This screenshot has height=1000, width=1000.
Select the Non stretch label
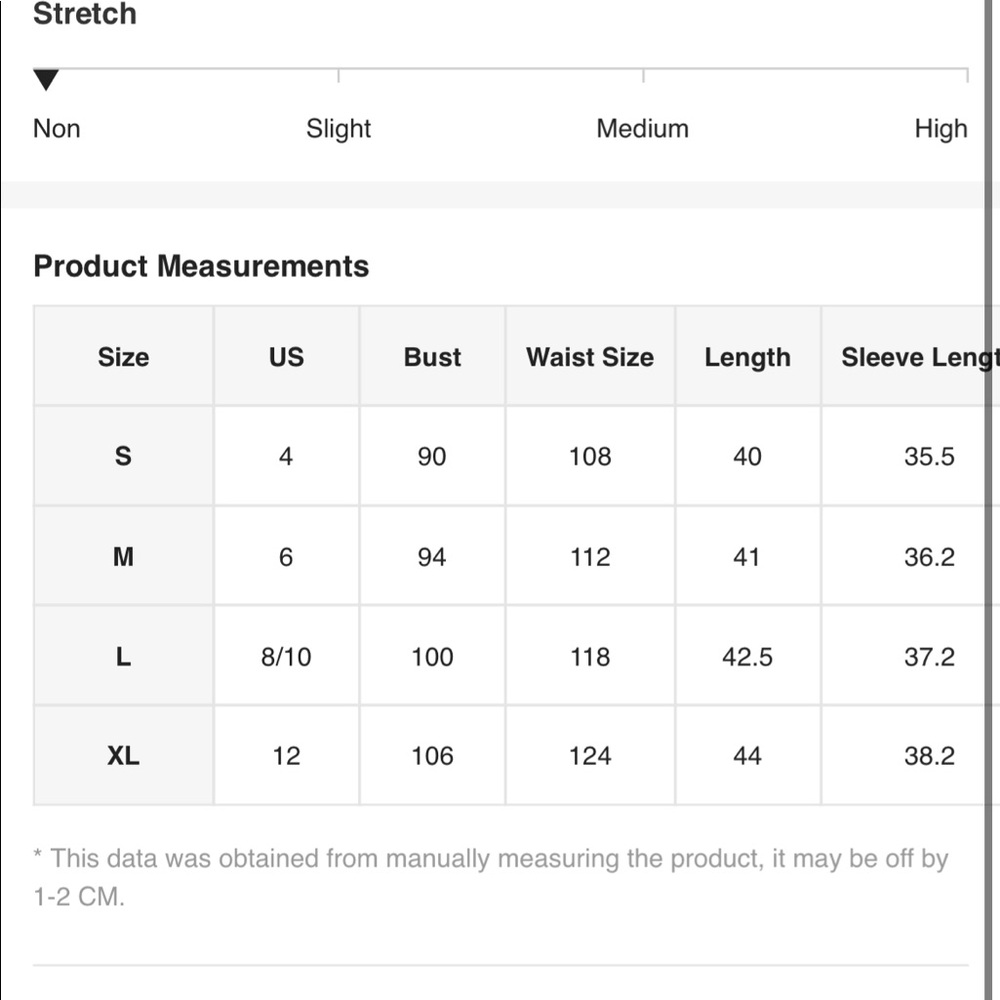click(x=57, y=129)
